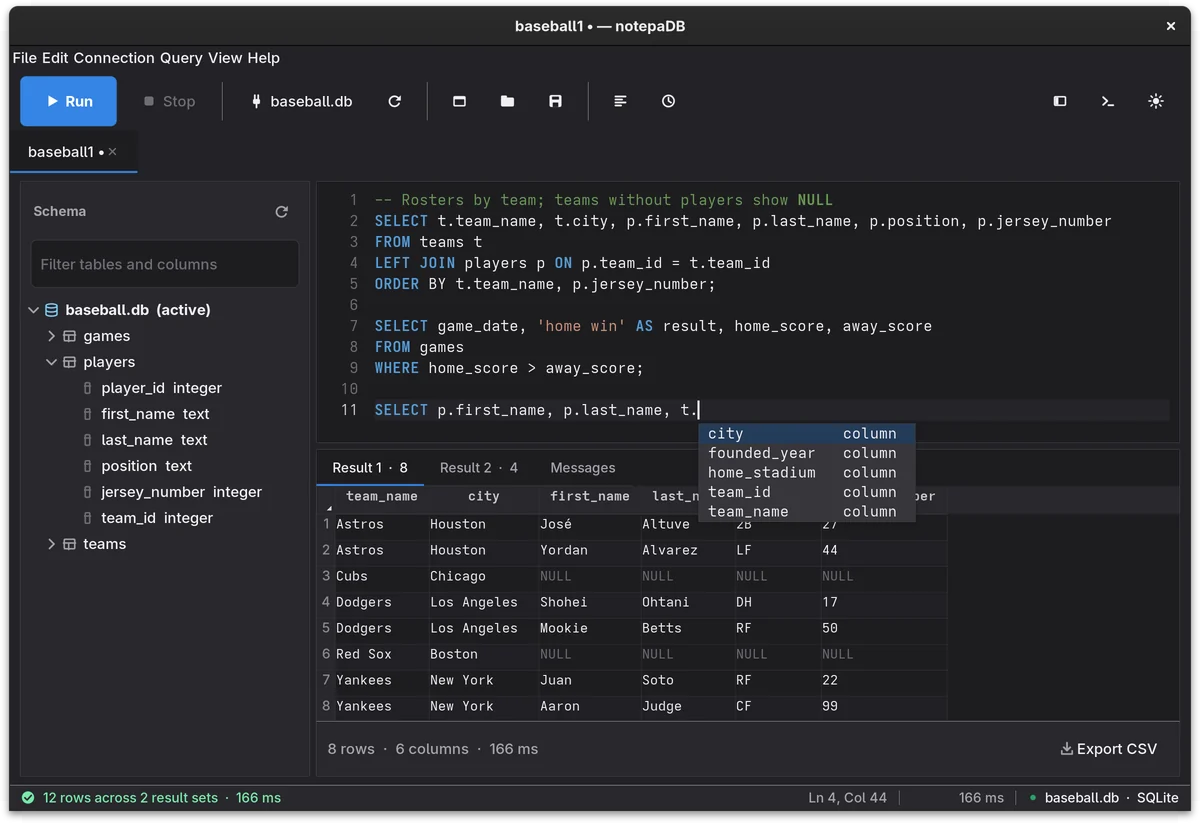Open the View menu

click(x=225, y=58)
